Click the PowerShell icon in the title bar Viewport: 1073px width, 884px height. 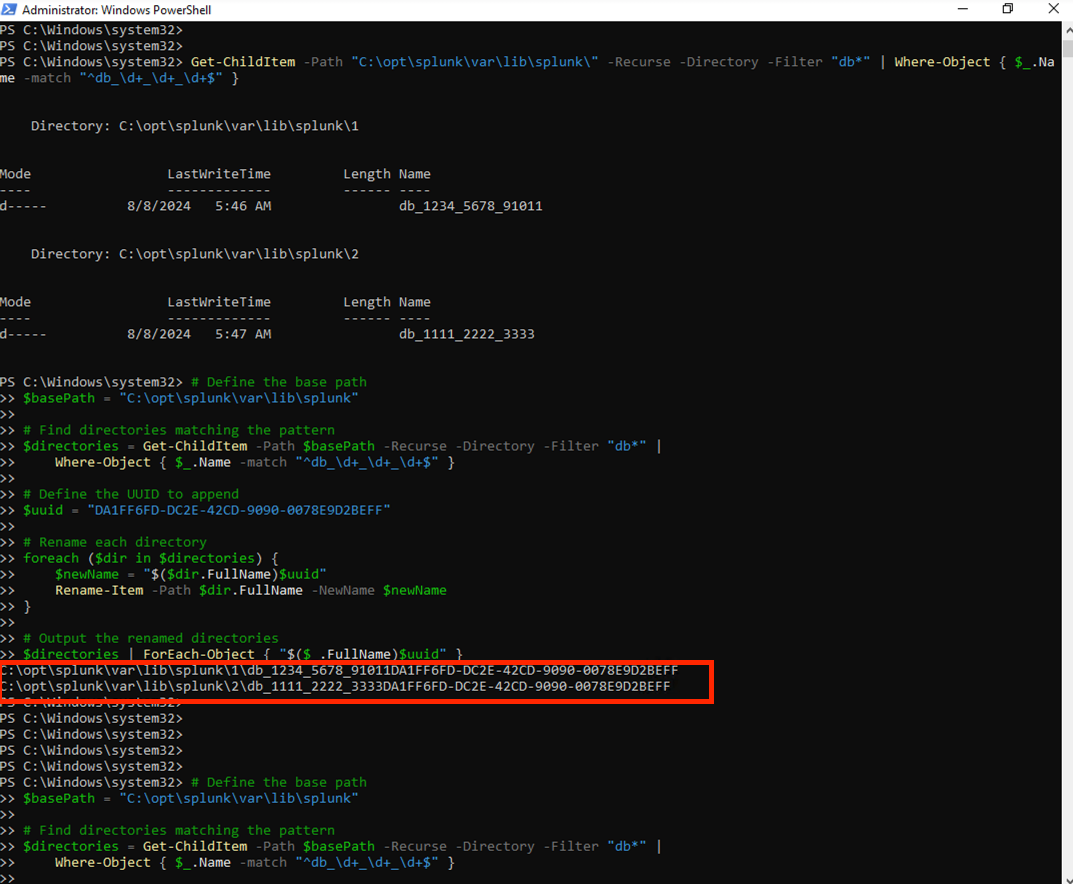click(10, 9)
